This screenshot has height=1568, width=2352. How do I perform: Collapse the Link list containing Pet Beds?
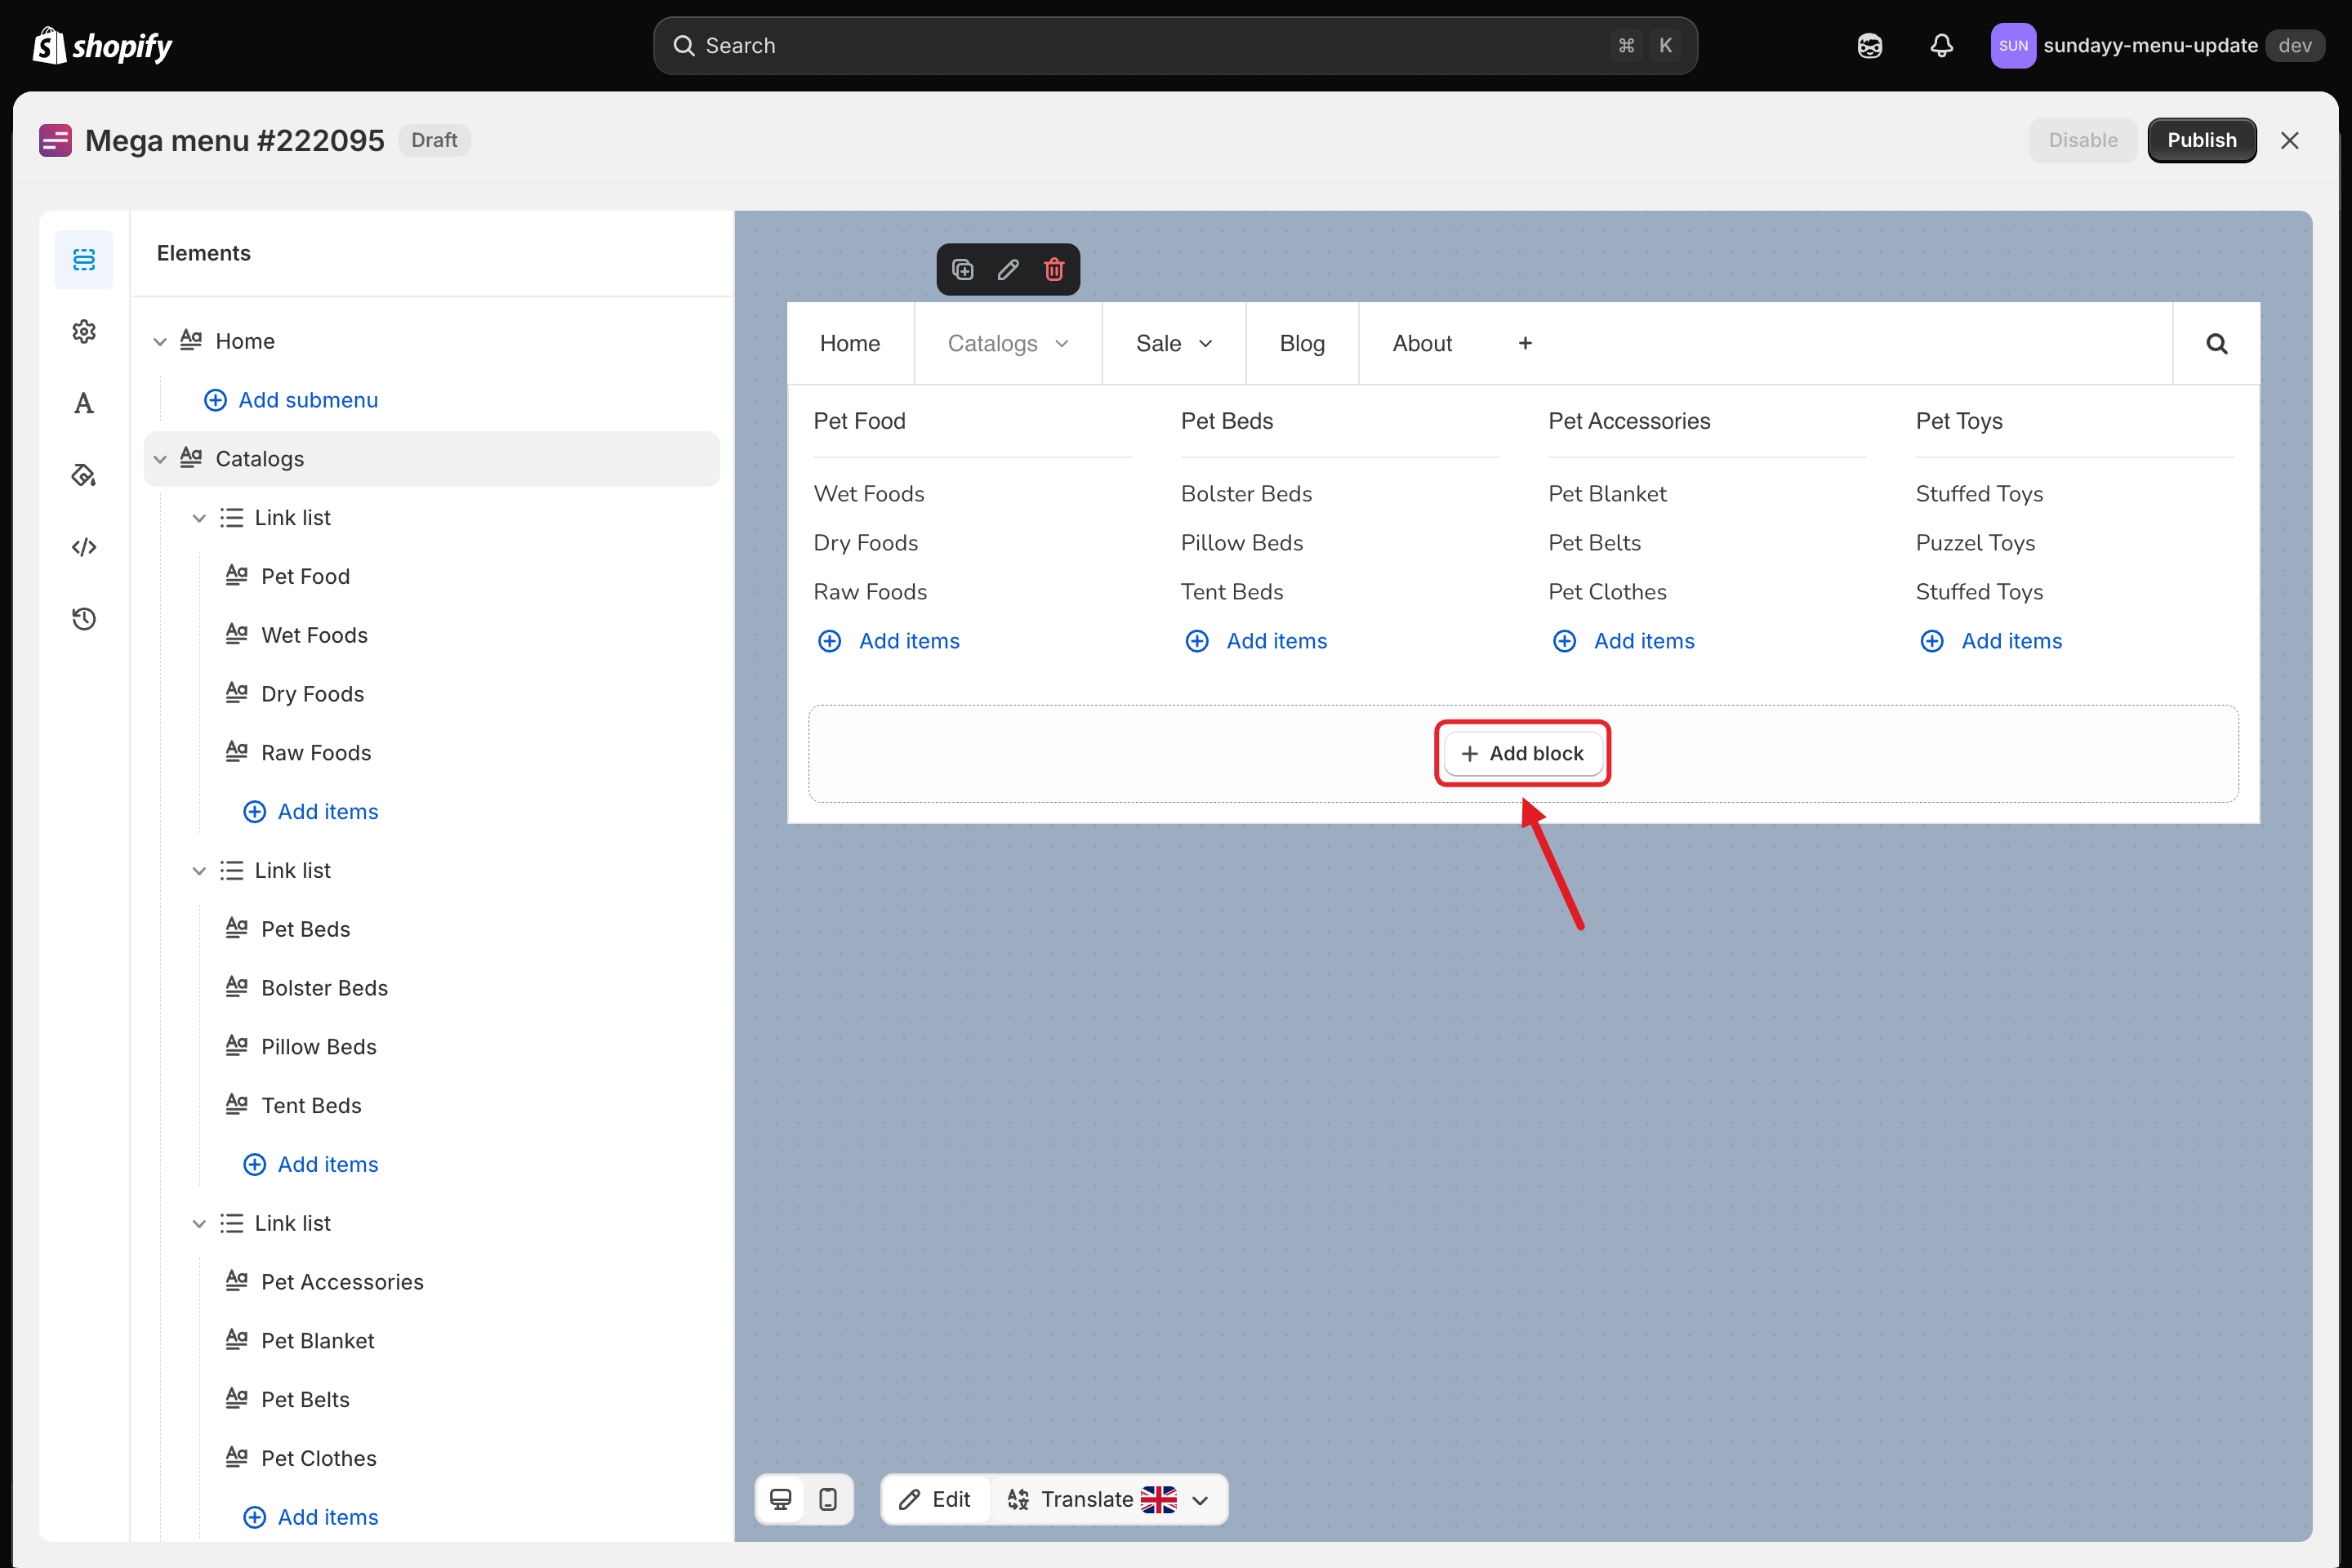(199, 871)
